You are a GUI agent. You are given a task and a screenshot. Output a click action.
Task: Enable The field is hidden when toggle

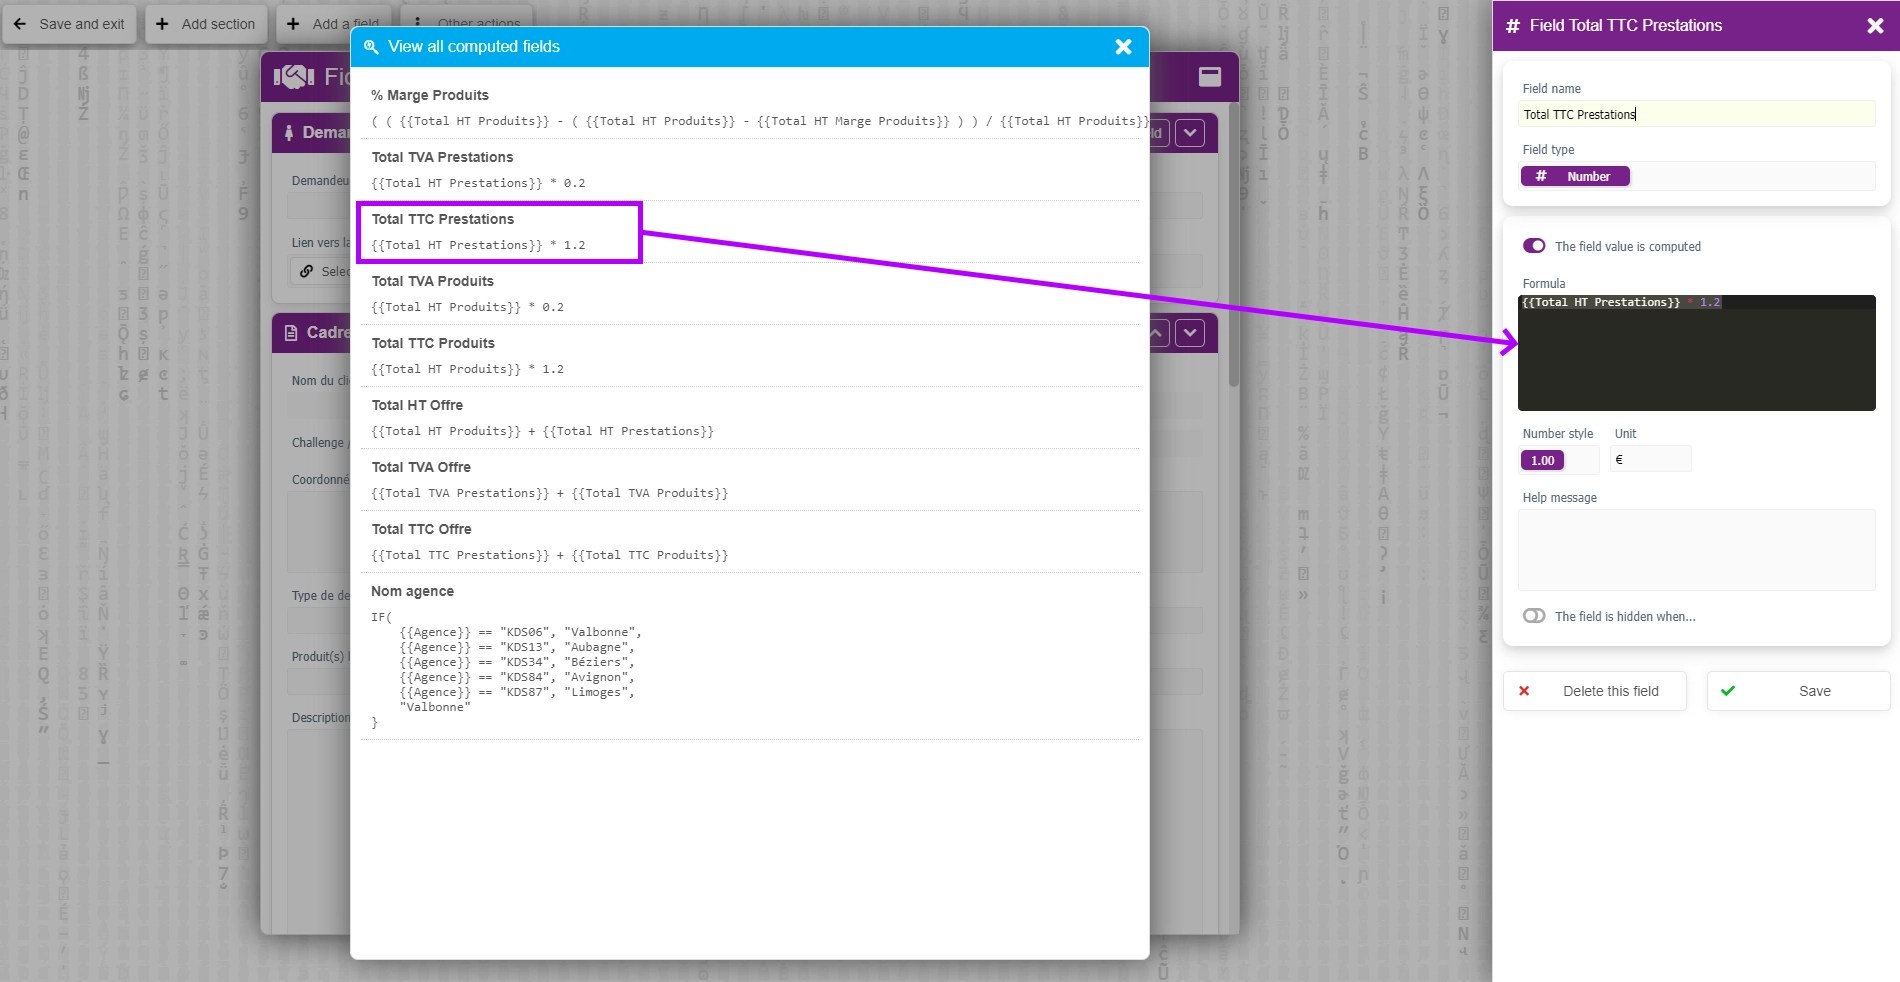coord(1533,616)
